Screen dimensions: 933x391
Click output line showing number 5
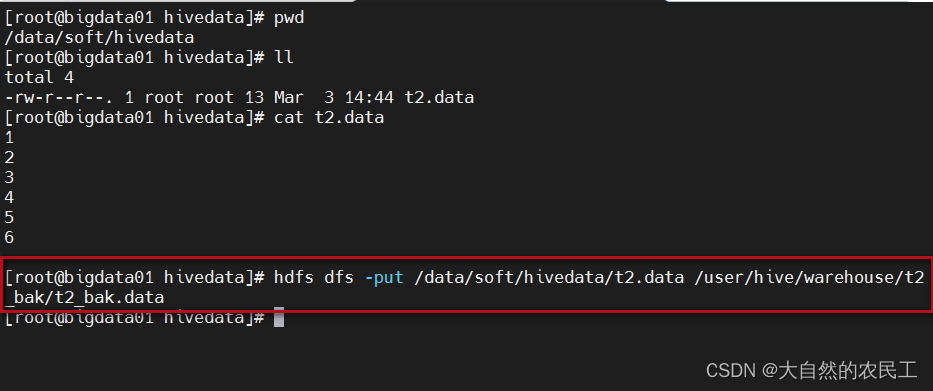coord(9,217)
